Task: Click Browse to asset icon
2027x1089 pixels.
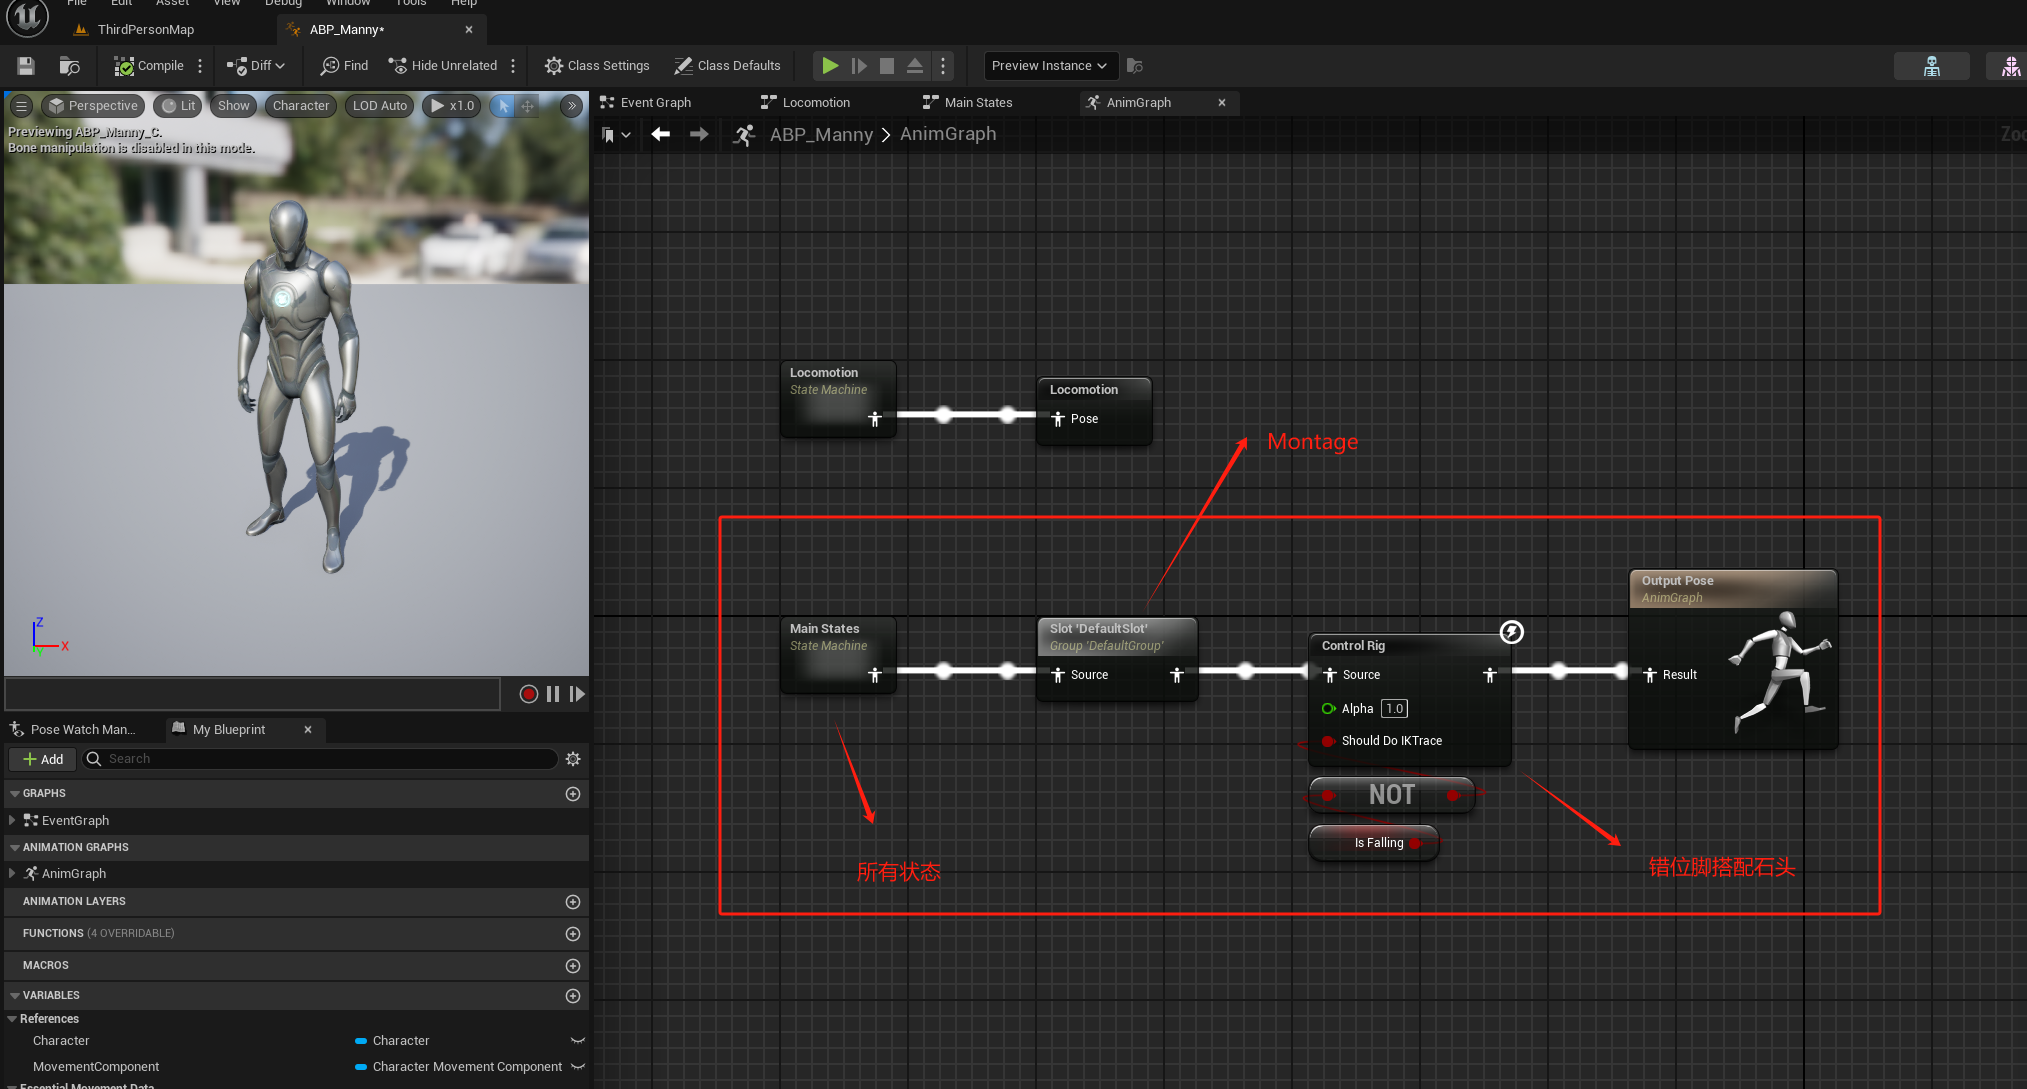Action: coord(69,66)
